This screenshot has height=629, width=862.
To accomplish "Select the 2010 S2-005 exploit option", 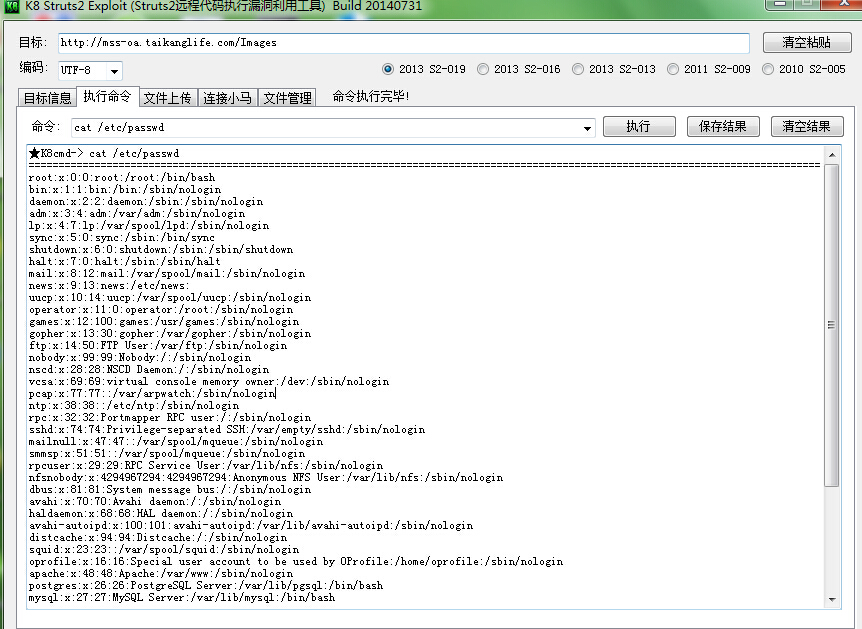I will [804, 69].
